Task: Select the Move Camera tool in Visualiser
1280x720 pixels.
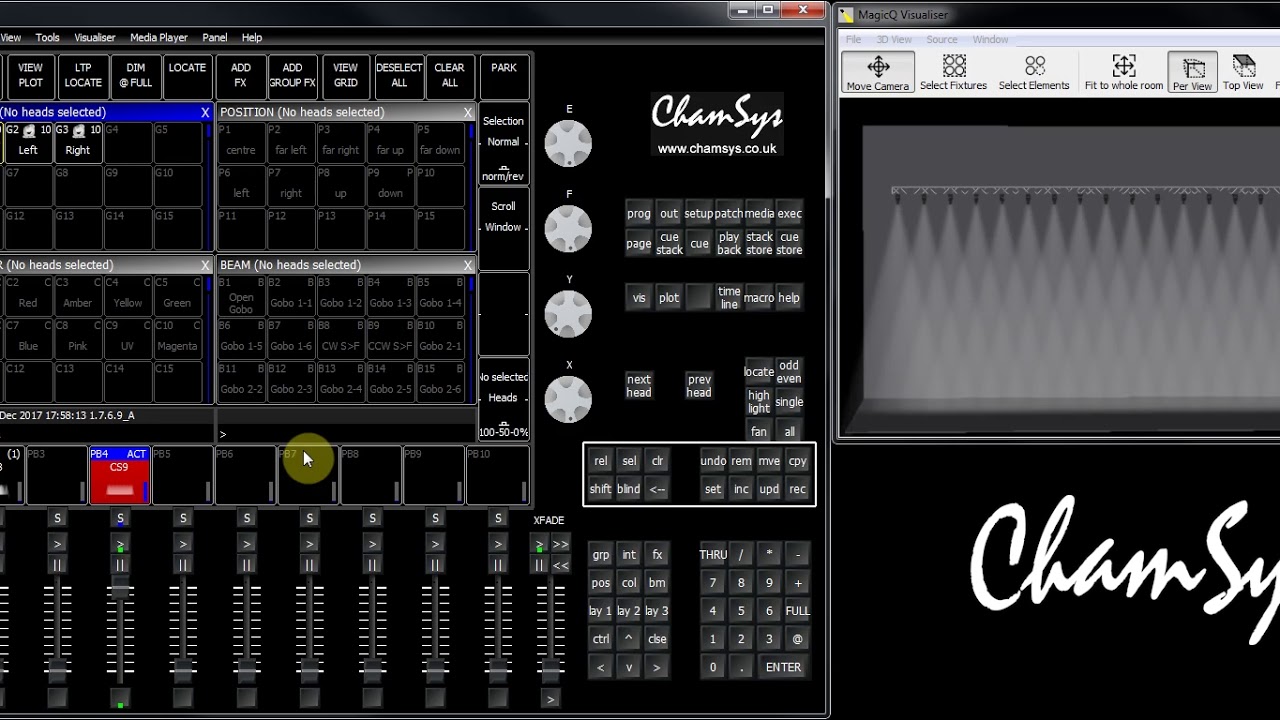Action: tap(878, 73)
